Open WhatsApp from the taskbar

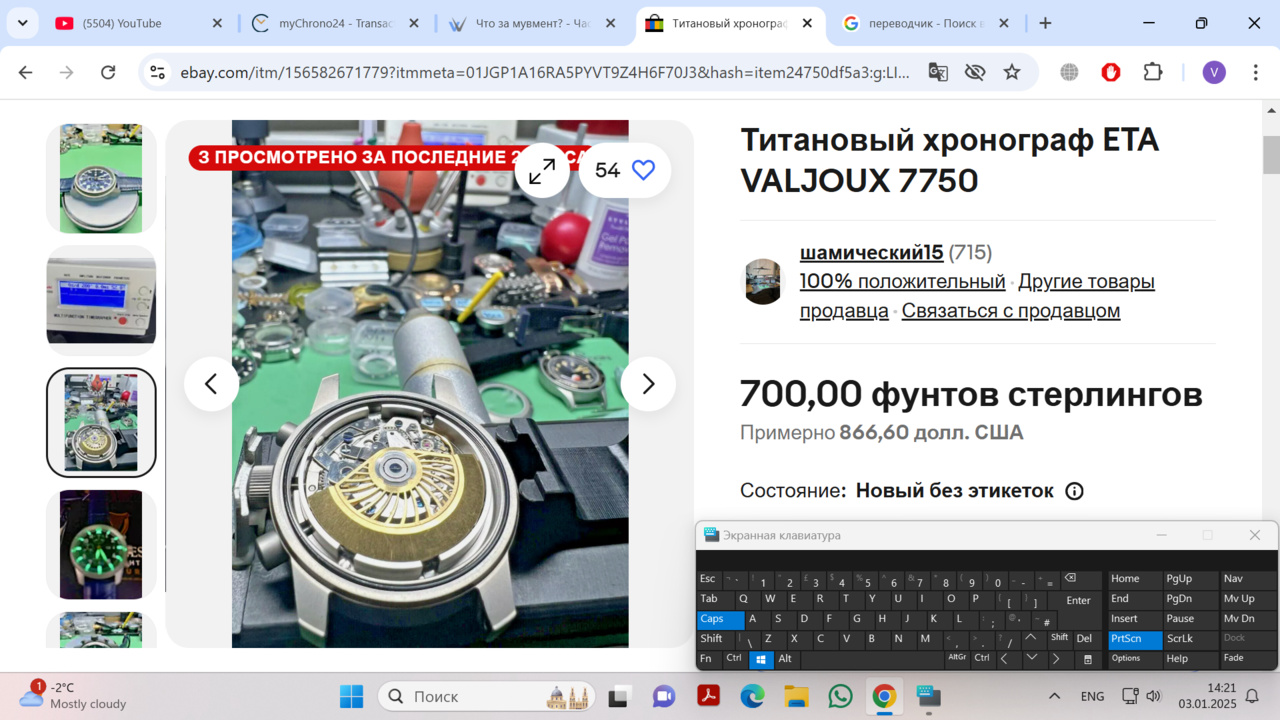[x=840, y=696]
